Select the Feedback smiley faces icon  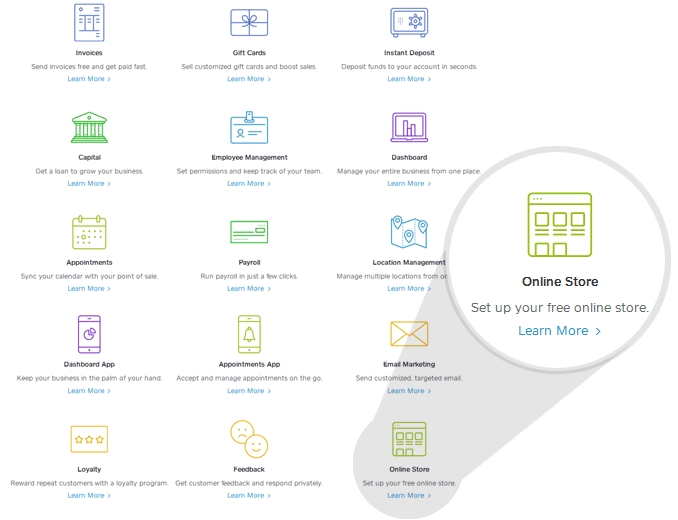pyautogui.click(x=249, y=439)
